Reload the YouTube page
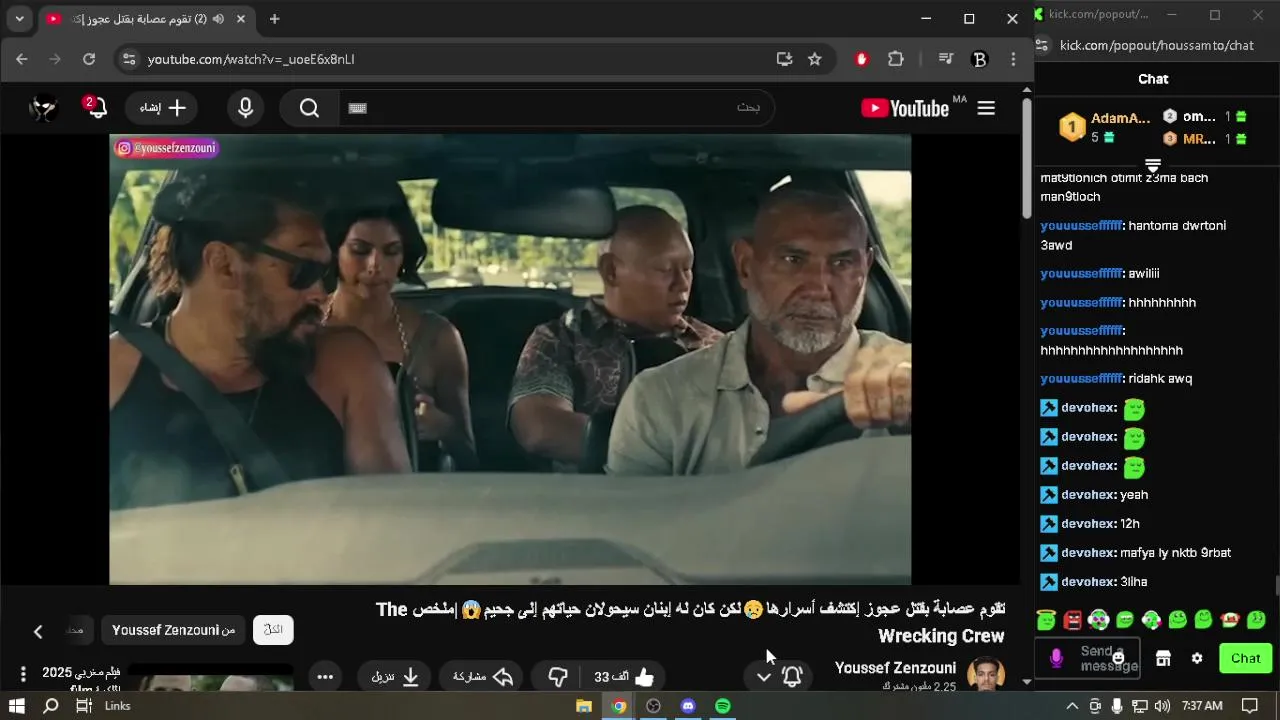The height and width of the screenshot is (720, 1280). pyautogui.click(x=89, y=59)
